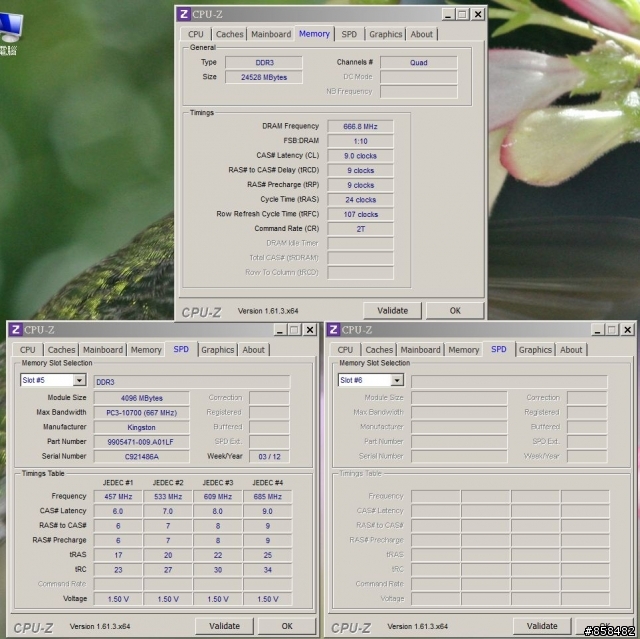The width and height of the screenshot is (640, 639).
Task: Open About tab in top window
Action: (422, 34)
